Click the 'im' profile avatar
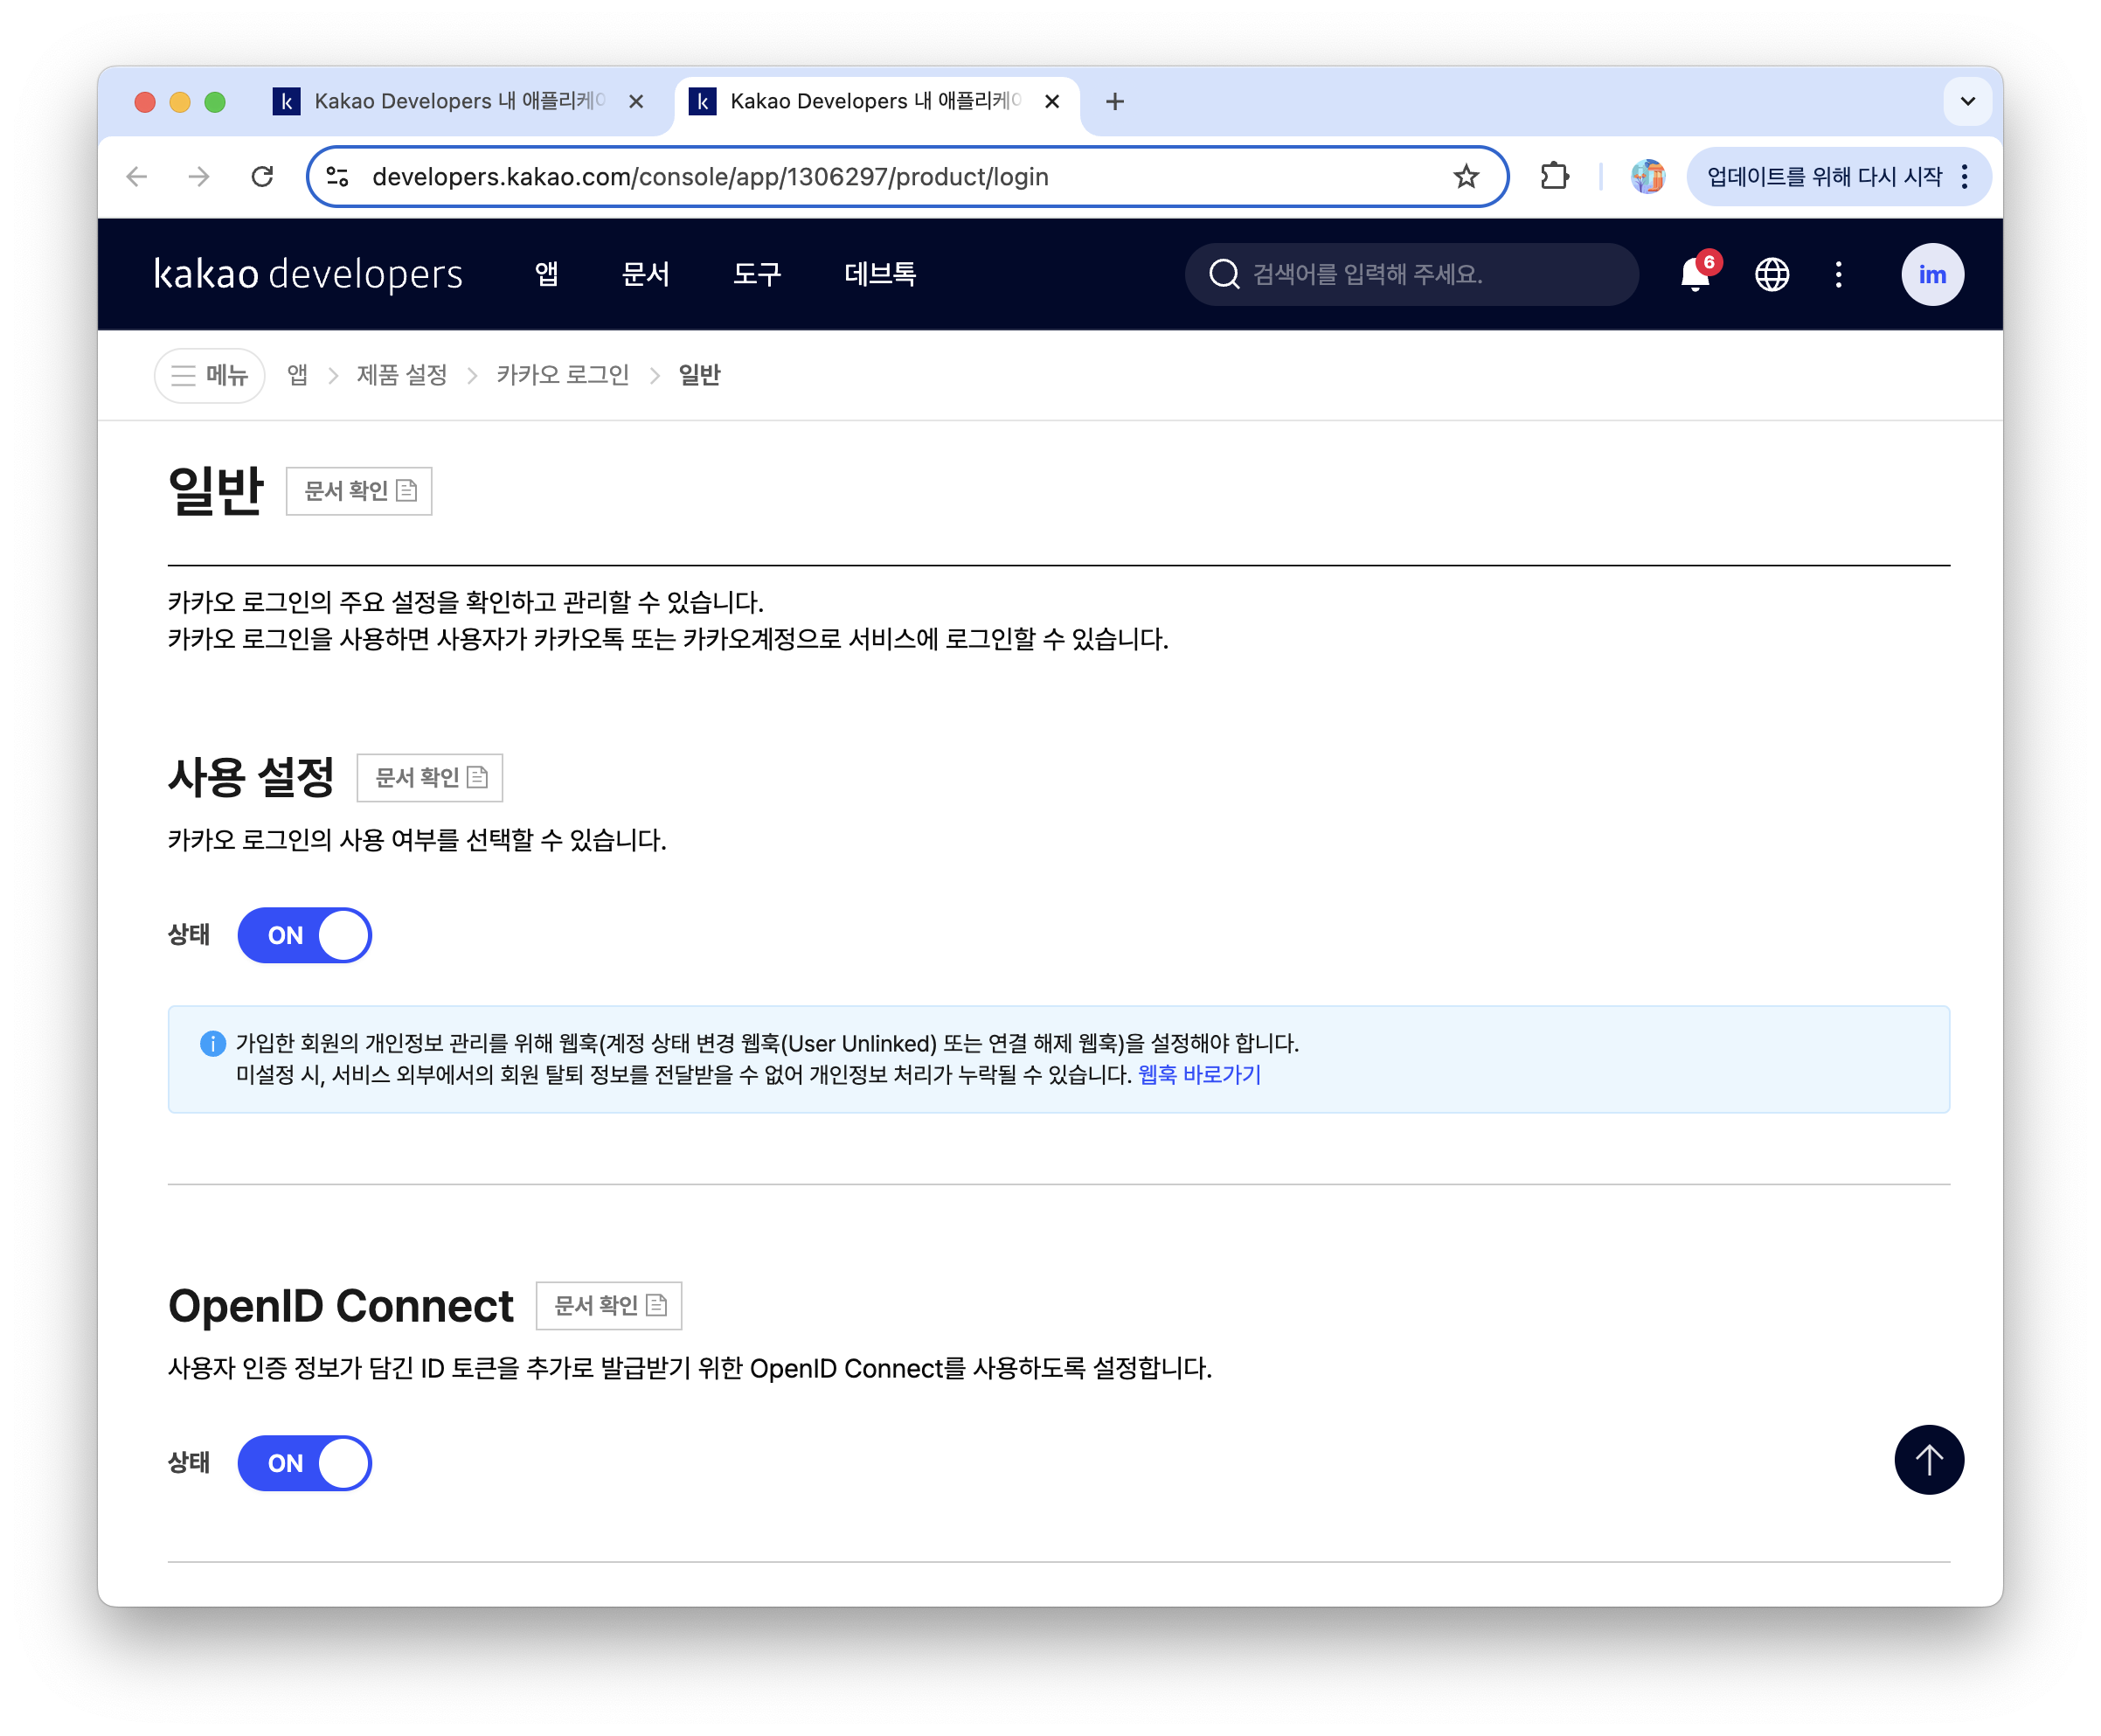The width and height of the screenshot is (2101, 1736). click(x=1931, y=274)
